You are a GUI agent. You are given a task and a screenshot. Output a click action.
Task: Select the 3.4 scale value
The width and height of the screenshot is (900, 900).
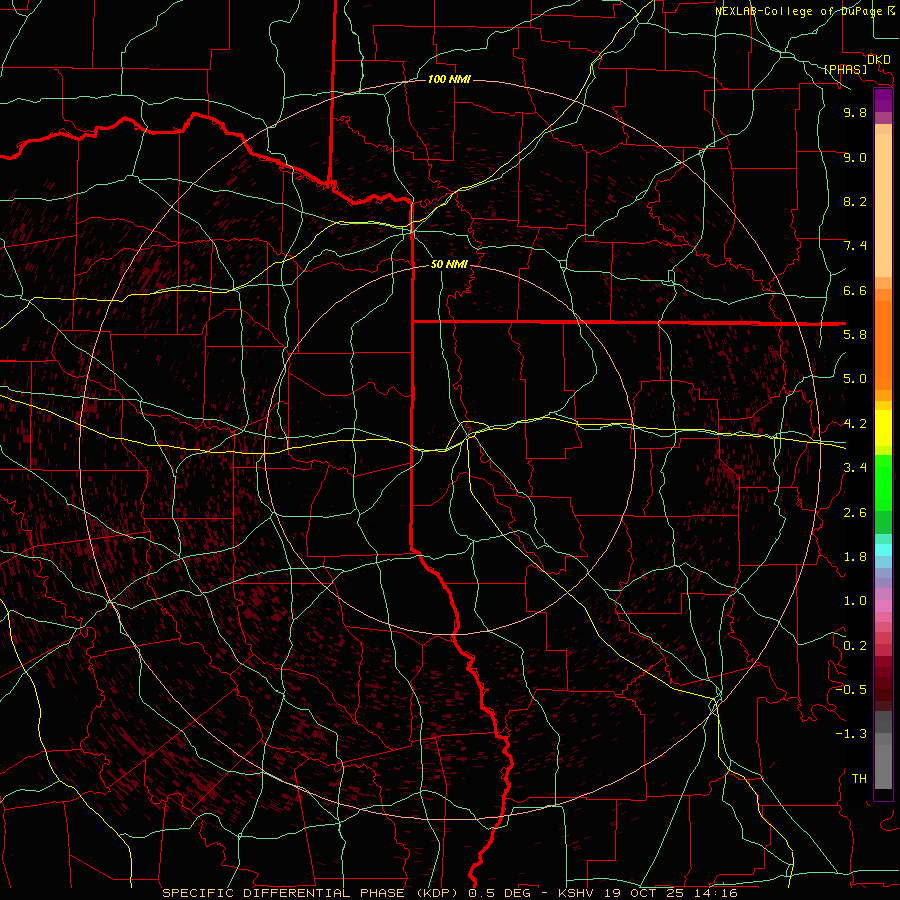click(855, 468)
